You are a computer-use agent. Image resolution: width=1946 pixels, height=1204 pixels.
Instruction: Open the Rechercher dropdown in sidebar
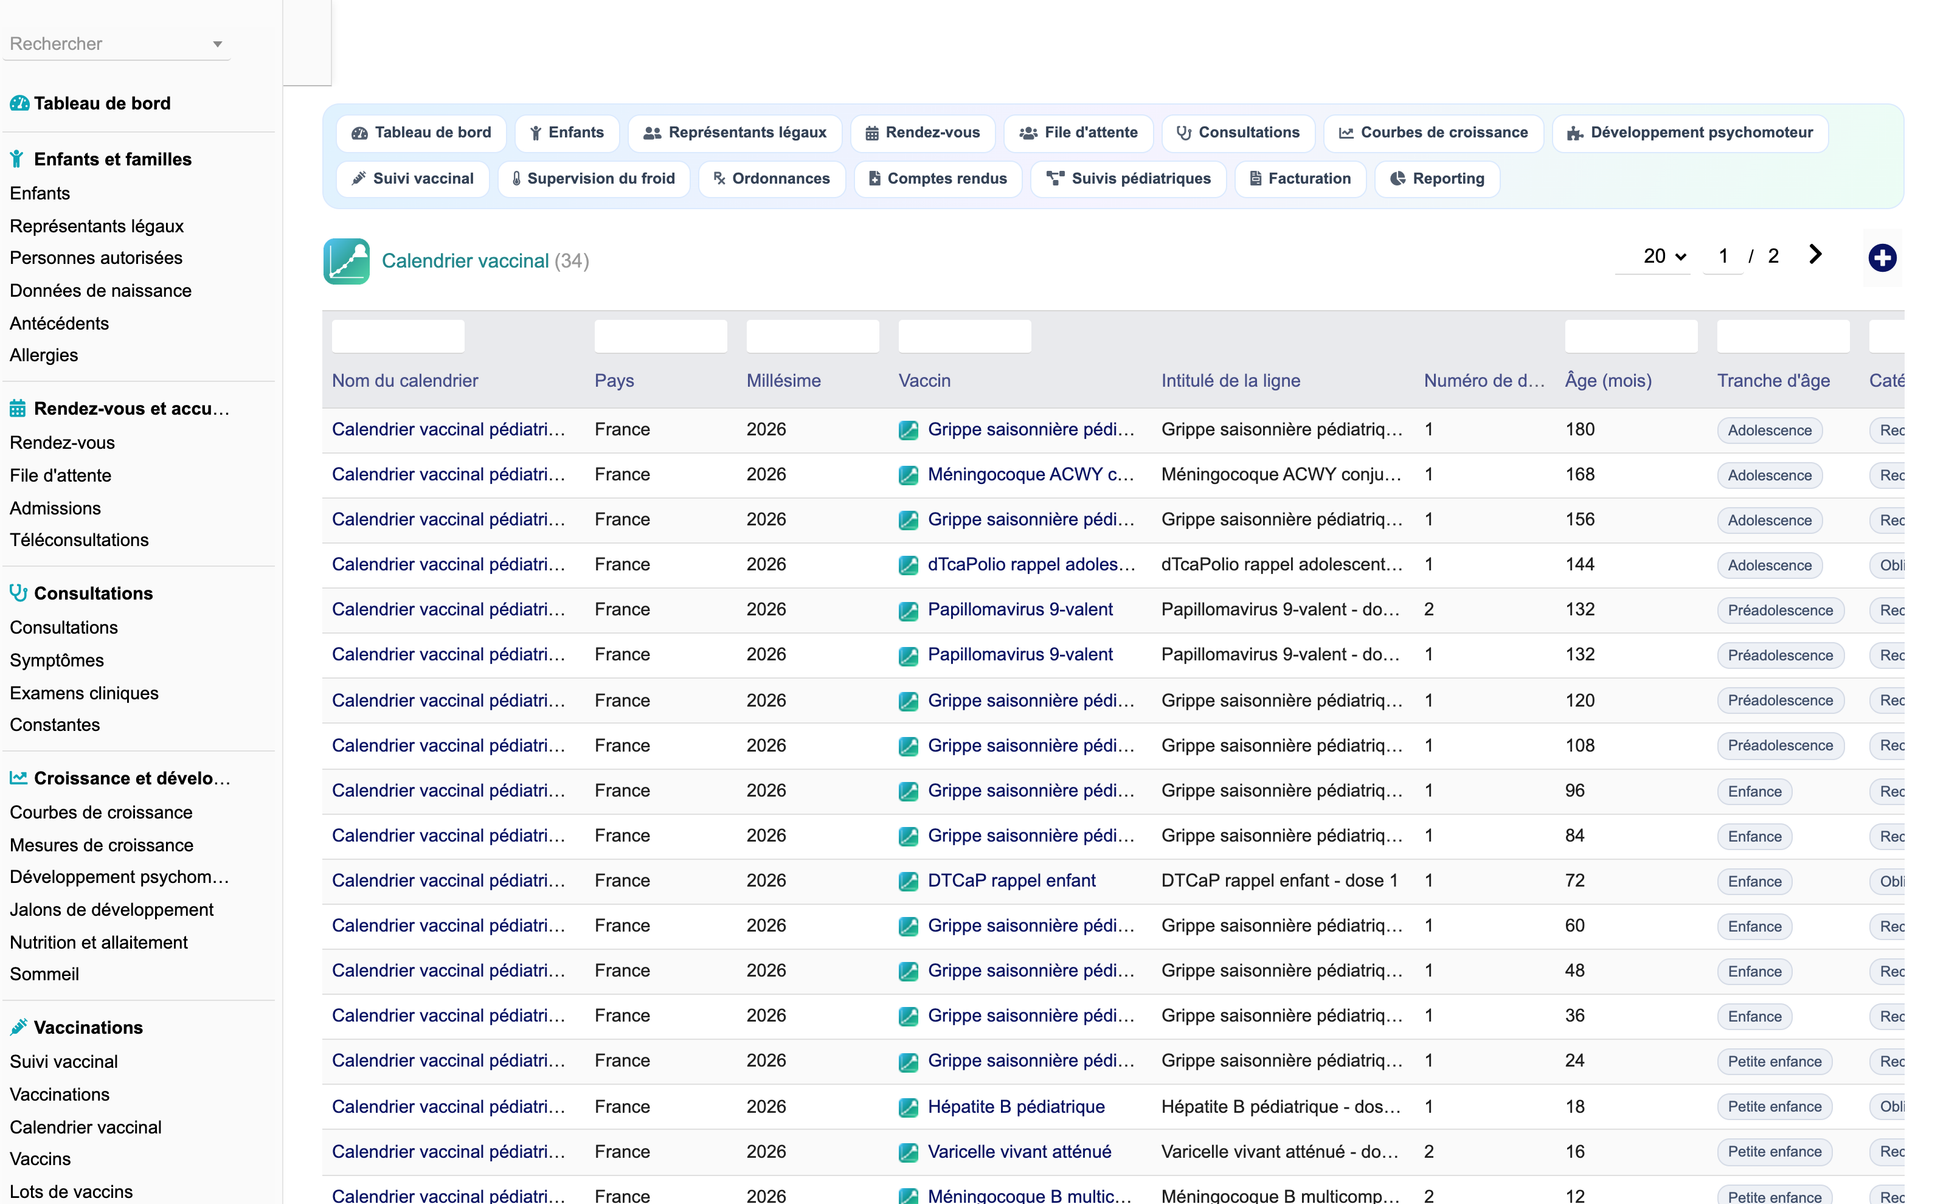[116, 44]
